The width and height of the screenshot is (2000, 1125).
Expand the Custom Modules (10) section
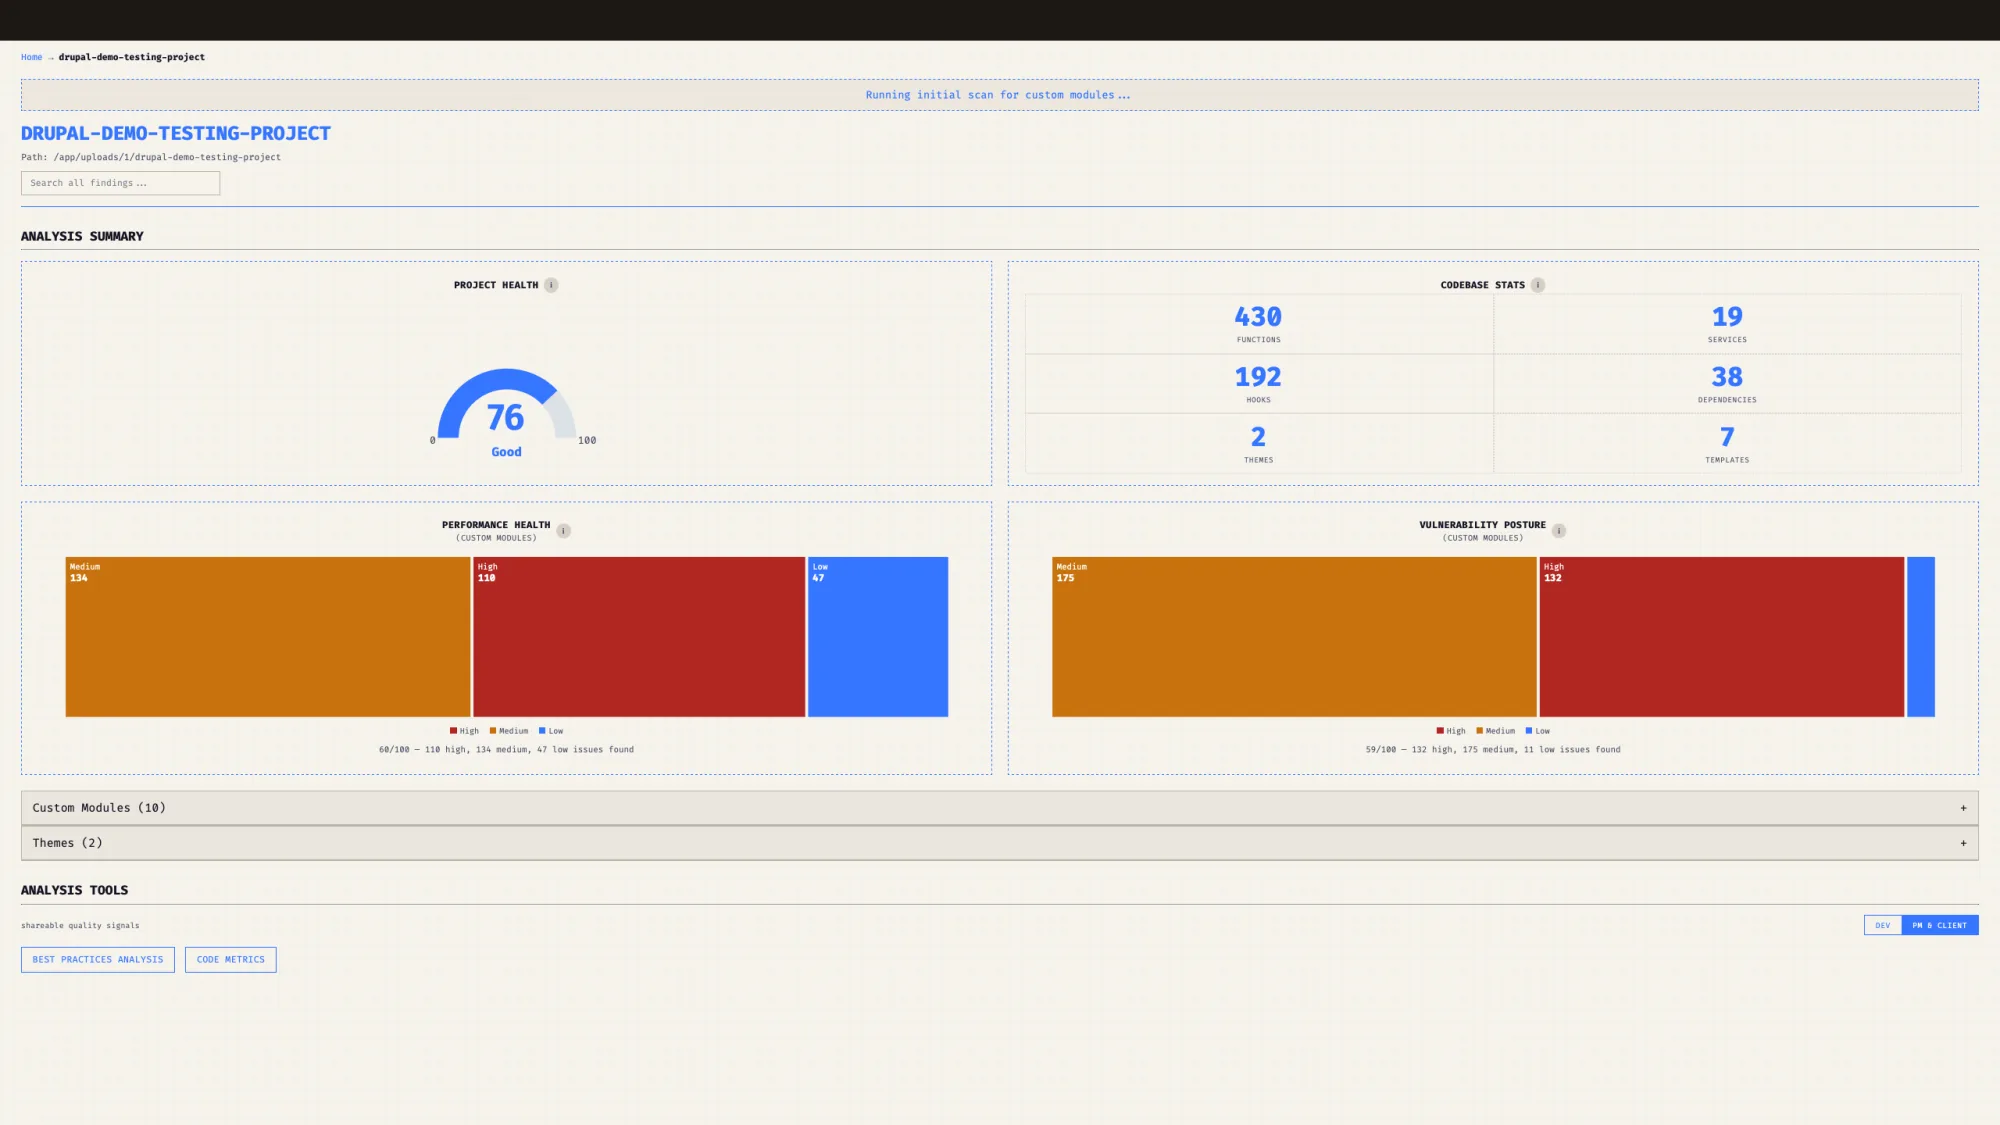999,808
